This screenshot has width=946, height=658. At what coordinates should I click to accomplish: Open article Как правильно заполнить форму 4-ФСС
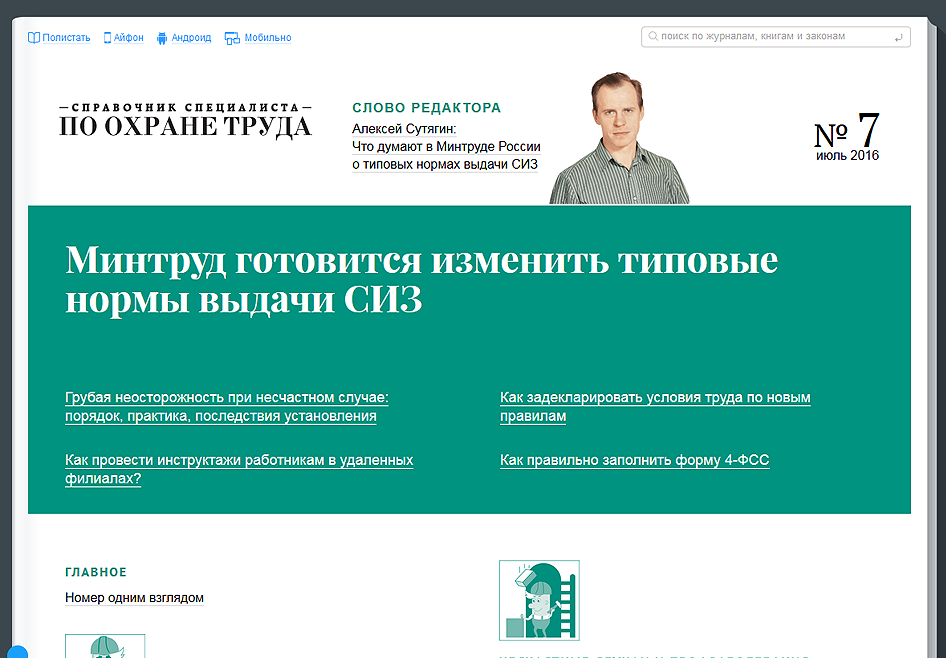click(x=634, y=460)
